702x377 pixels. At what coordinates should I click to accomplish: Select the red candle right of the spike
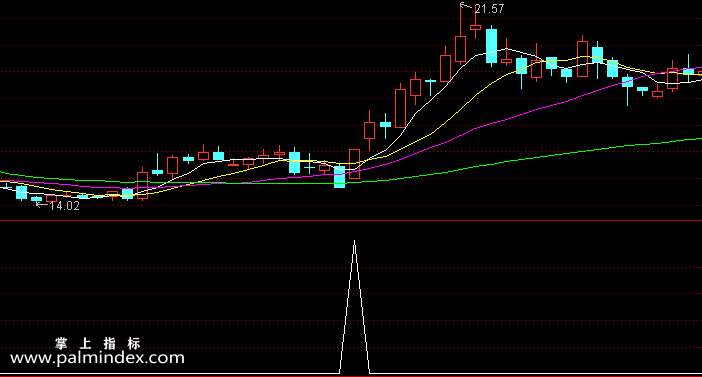(x=369, y=130)
